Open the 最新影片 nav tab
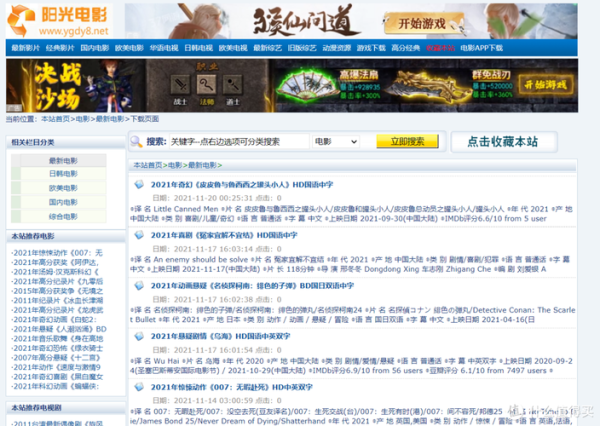The image size is (600, 426). pyautogui.click(x=26, y=47)
